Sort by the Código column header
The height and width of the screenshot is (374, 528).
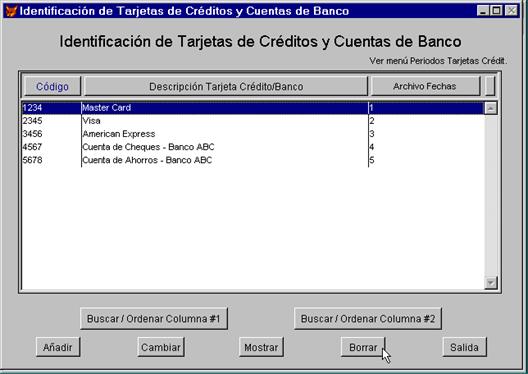click(x=52, y=87)
